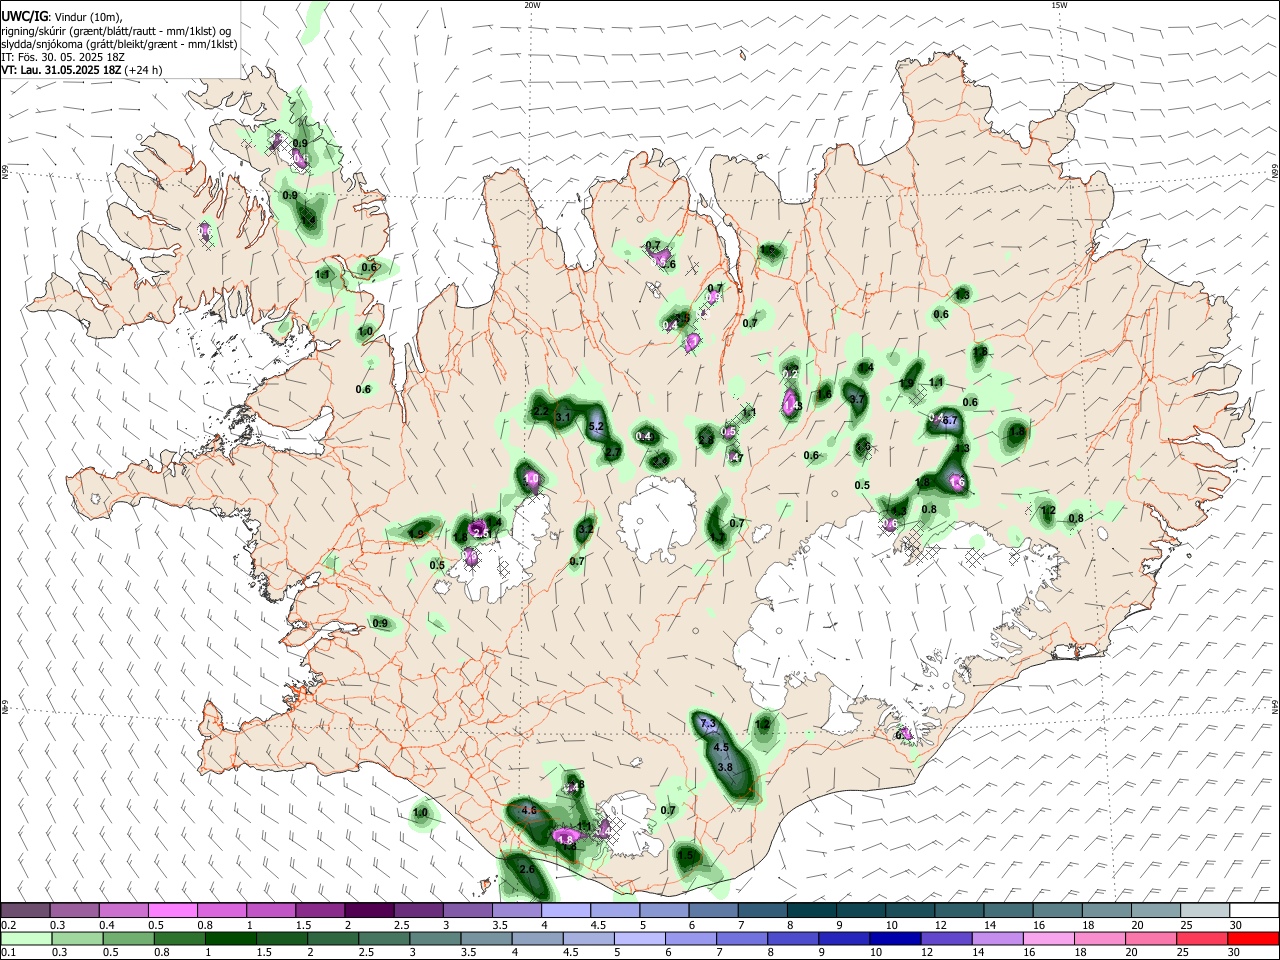Click the 7.3 precipitation value on the map
The width and height of the screenshot is (1280, 960).
(708, 724)
